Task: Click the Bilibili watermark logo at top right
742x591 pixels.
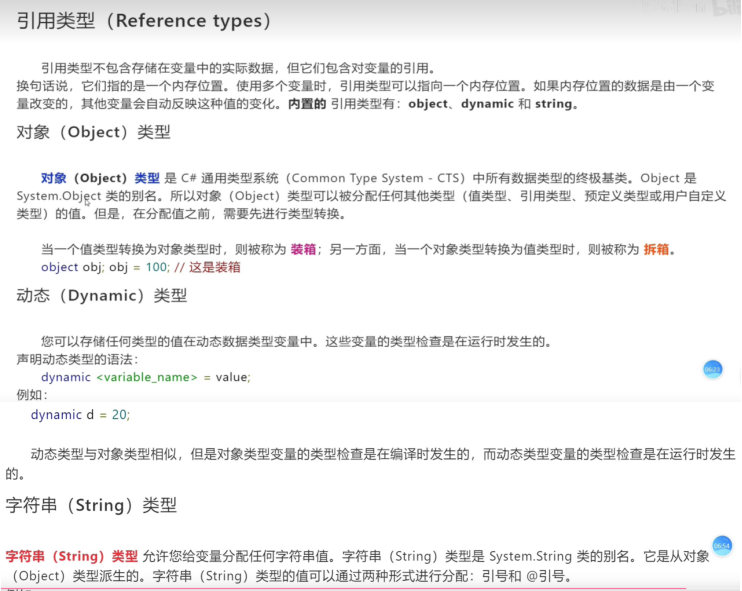Action: click(x=725, y=10)
